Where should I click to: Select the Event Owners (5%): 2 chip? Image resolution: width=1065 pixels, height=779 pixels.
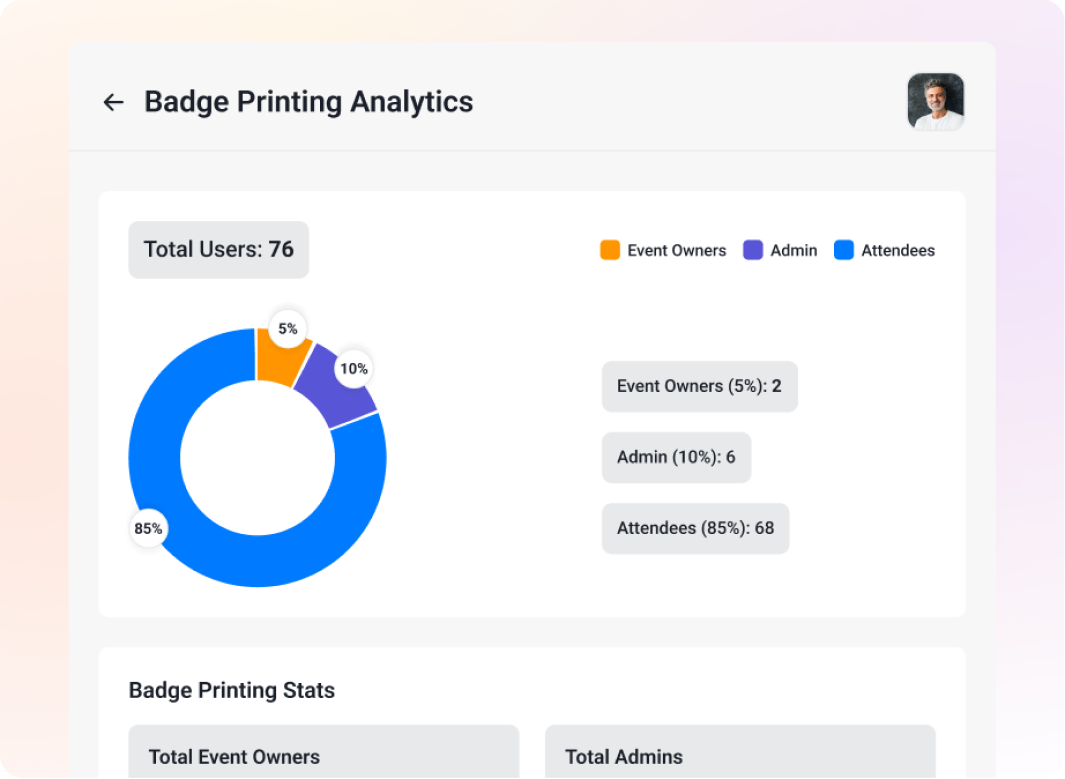tap(700, 386)
